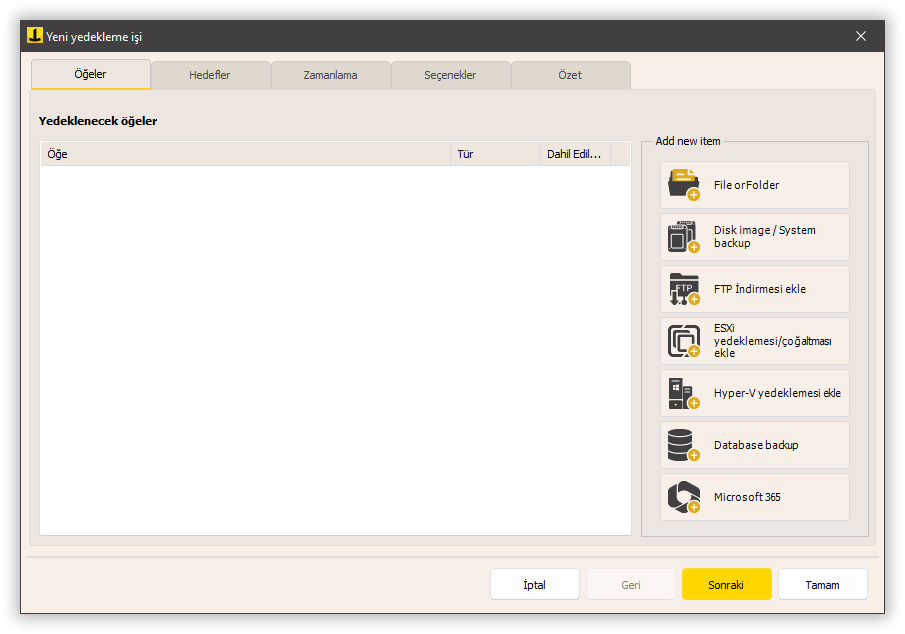Click the Database backup cylinder icon
The height and width of the screenshot is (634, 905).
tap(684, 445)
